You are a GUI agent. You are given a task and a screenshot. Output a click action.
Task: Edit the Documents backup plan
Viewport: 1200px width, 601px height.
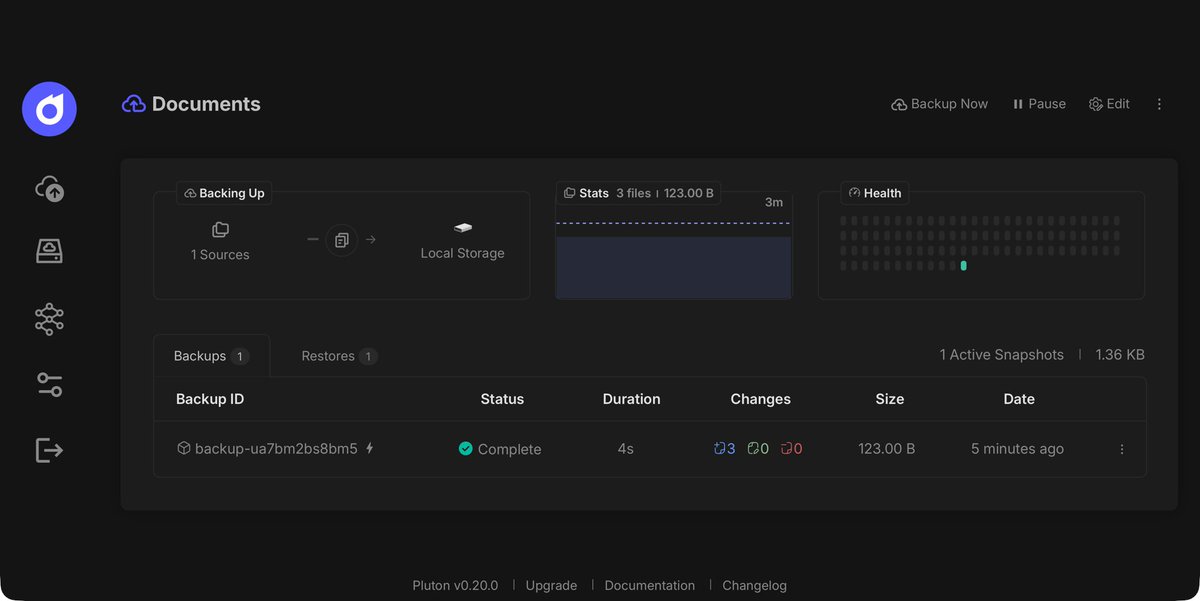coord(1109,104)
